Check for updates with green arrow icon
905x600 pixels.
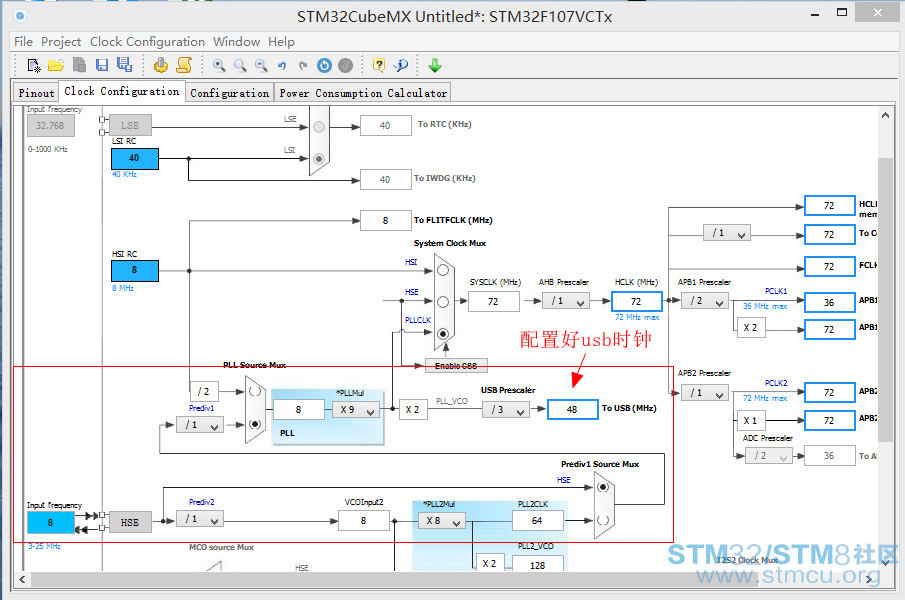pyautogui.click(x=435, y=66)
